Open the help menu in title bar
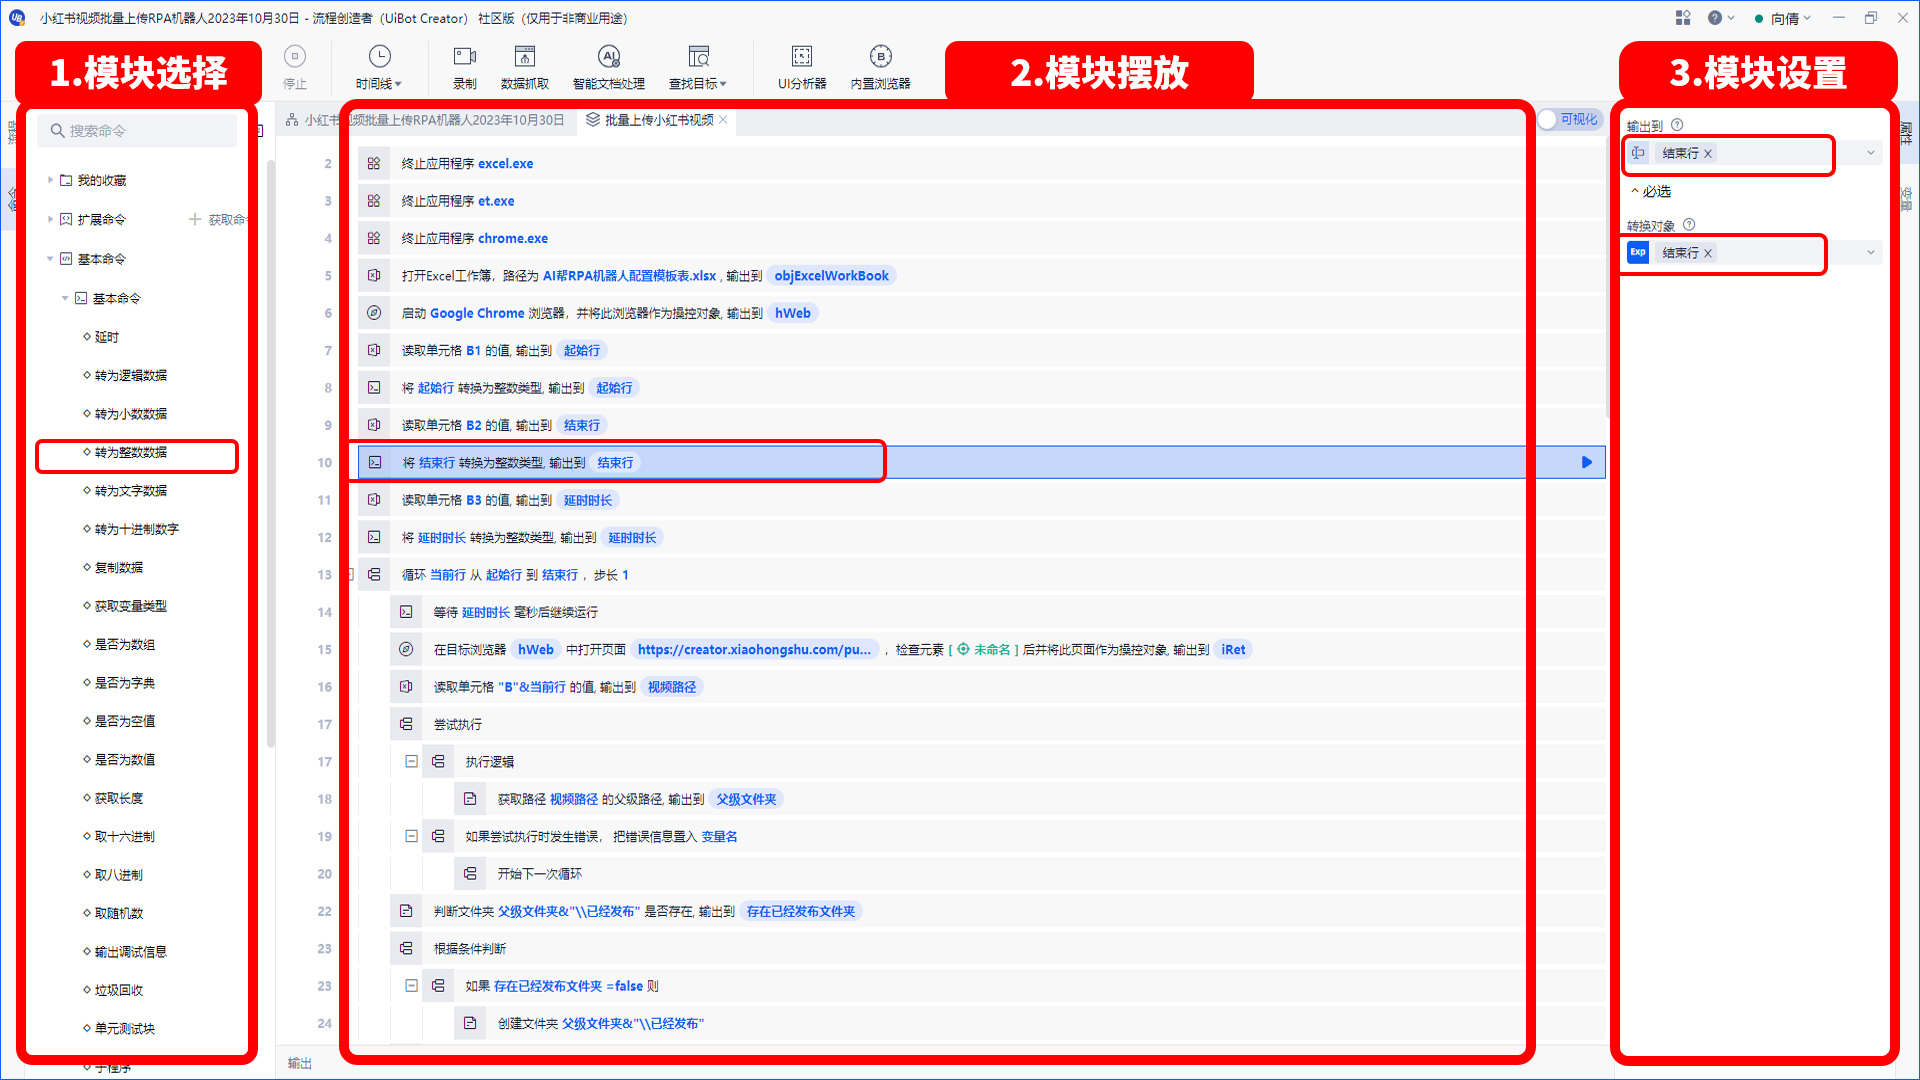This screenshot has height=1080, width=1920. click(x=1720, y=18)
